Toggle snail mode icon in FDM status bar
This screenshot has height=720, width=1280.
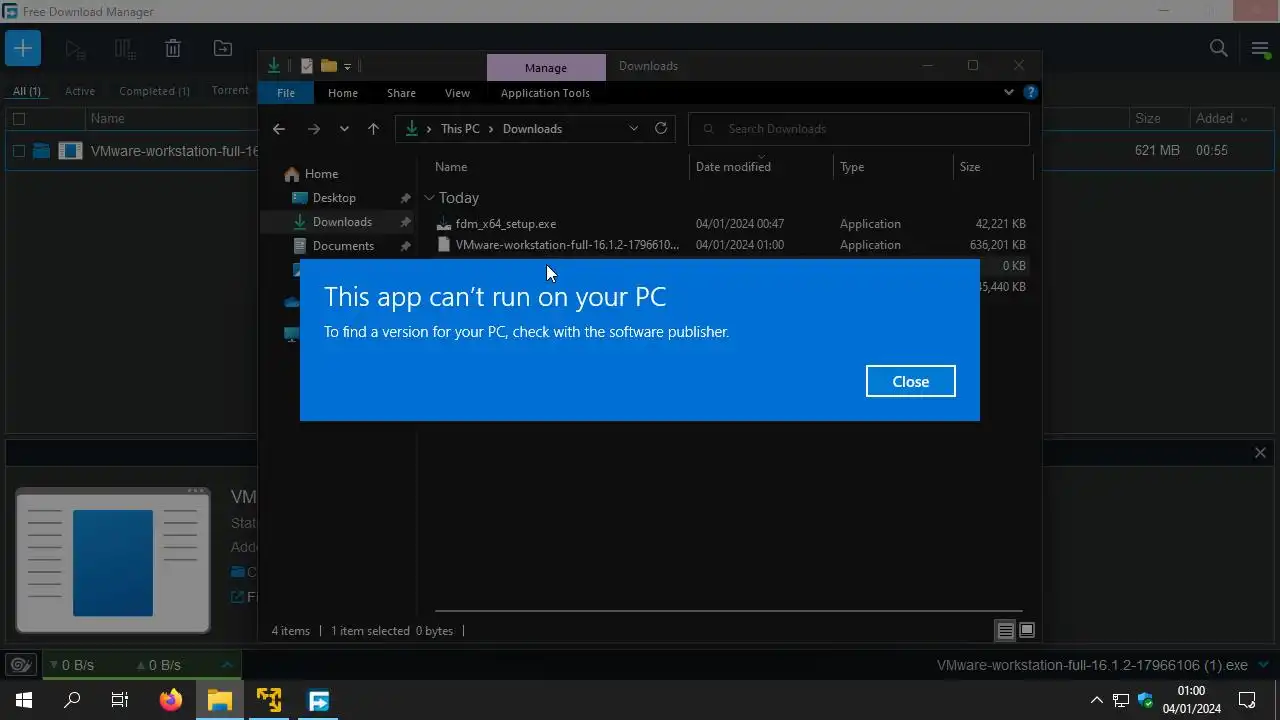coord(20,665)
